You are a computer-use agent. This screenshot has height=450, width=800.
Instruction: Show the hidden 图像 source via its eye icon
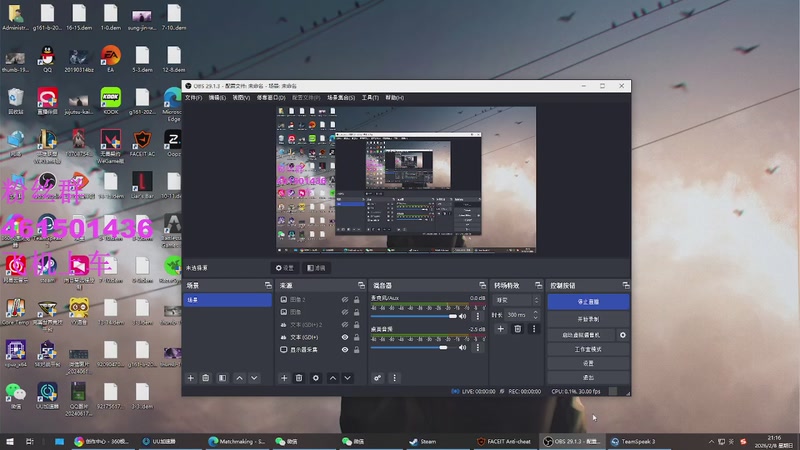(x=345, y=312)
